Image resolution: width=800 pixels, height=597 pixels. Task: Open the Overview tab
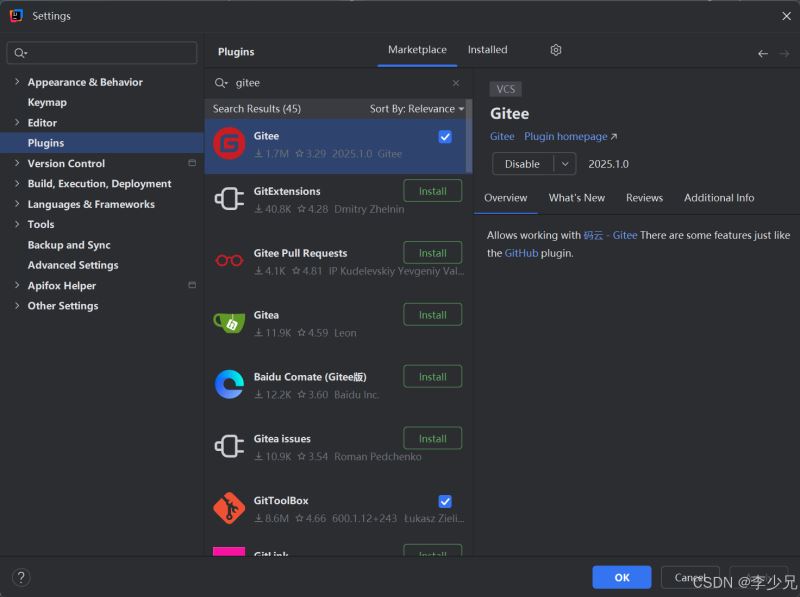click(x=506, y=198)
